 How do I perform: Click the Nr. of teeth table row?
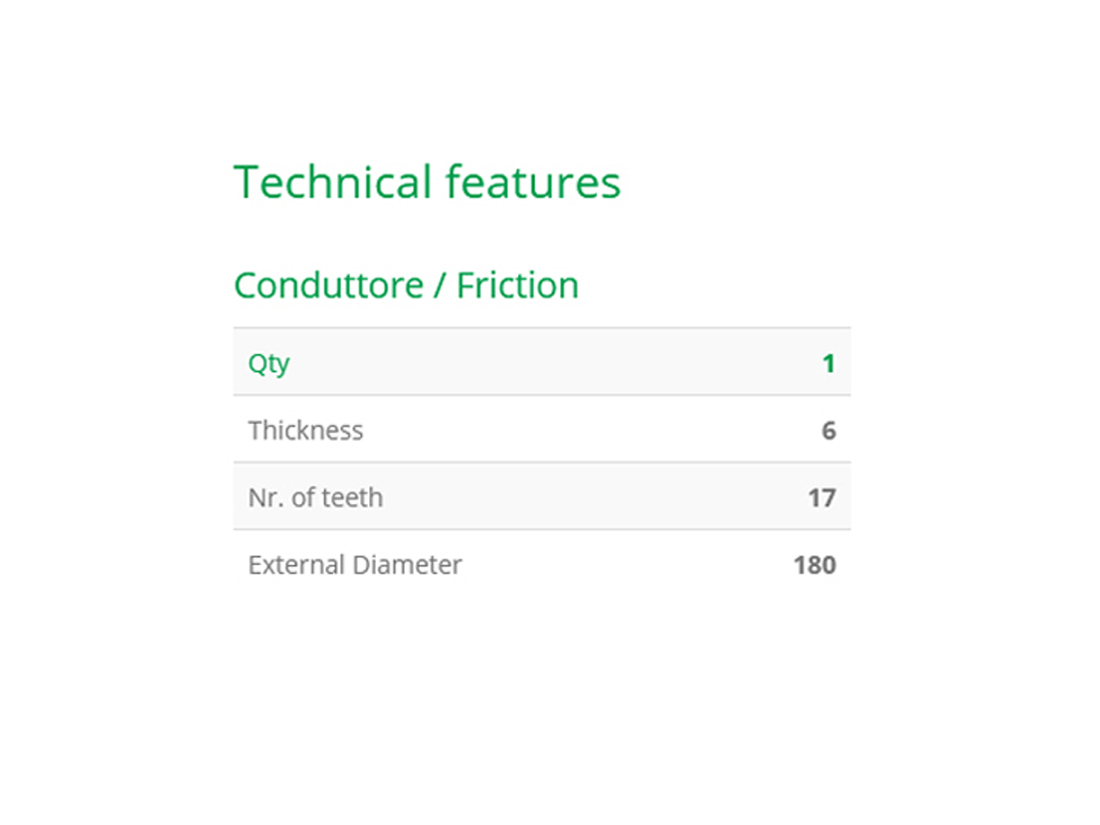[542, 497]
